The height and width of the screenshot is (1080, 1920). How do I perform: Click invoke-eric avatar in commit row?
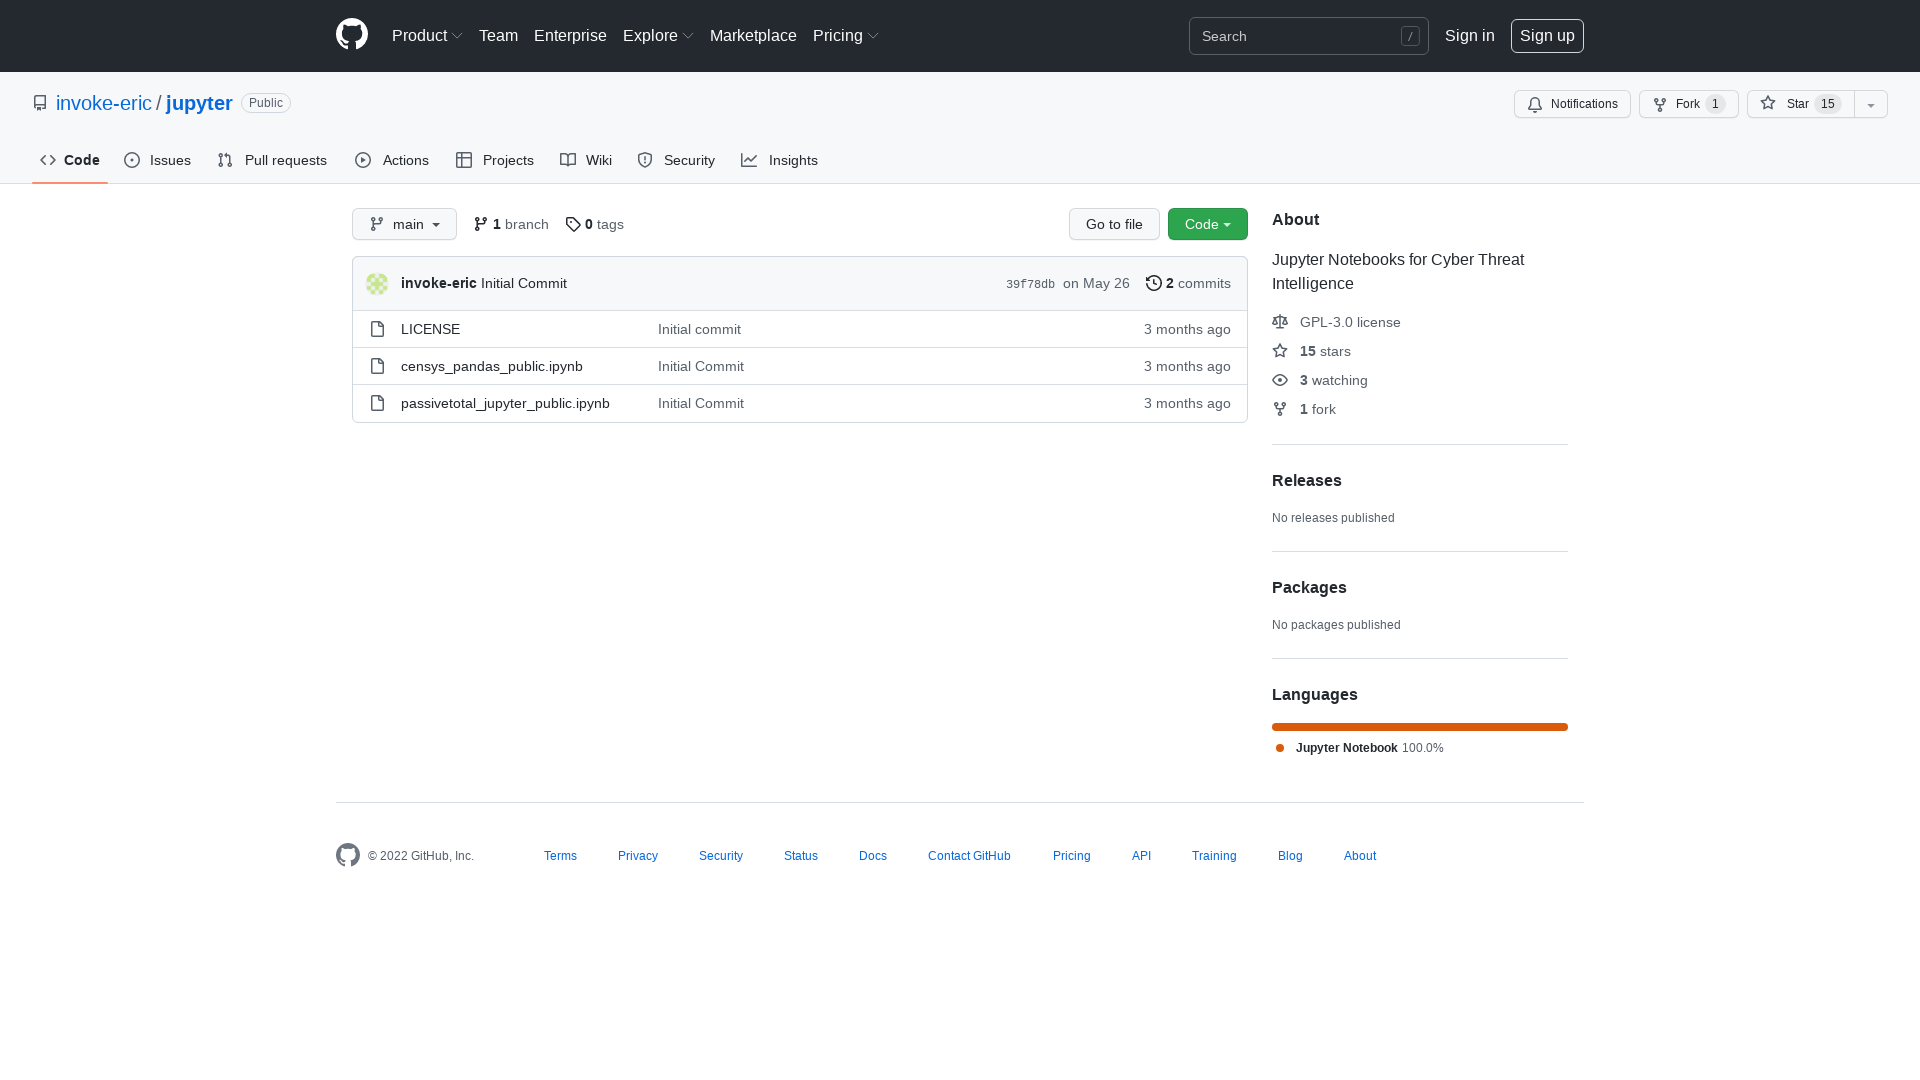coord(377,284)
